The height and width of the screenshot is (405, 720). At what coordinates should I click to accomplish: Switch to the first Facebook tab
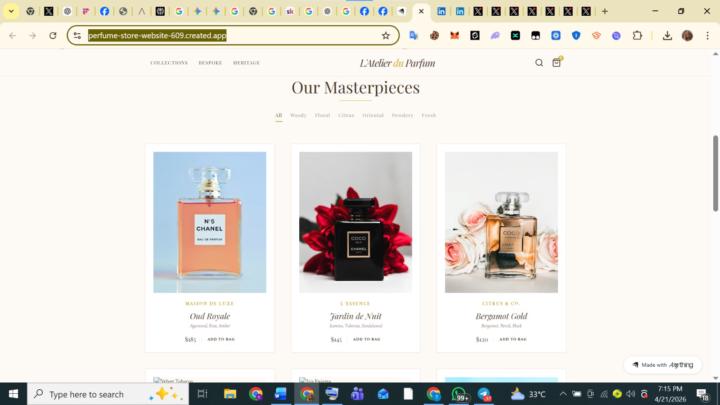[x=104, y=11]
